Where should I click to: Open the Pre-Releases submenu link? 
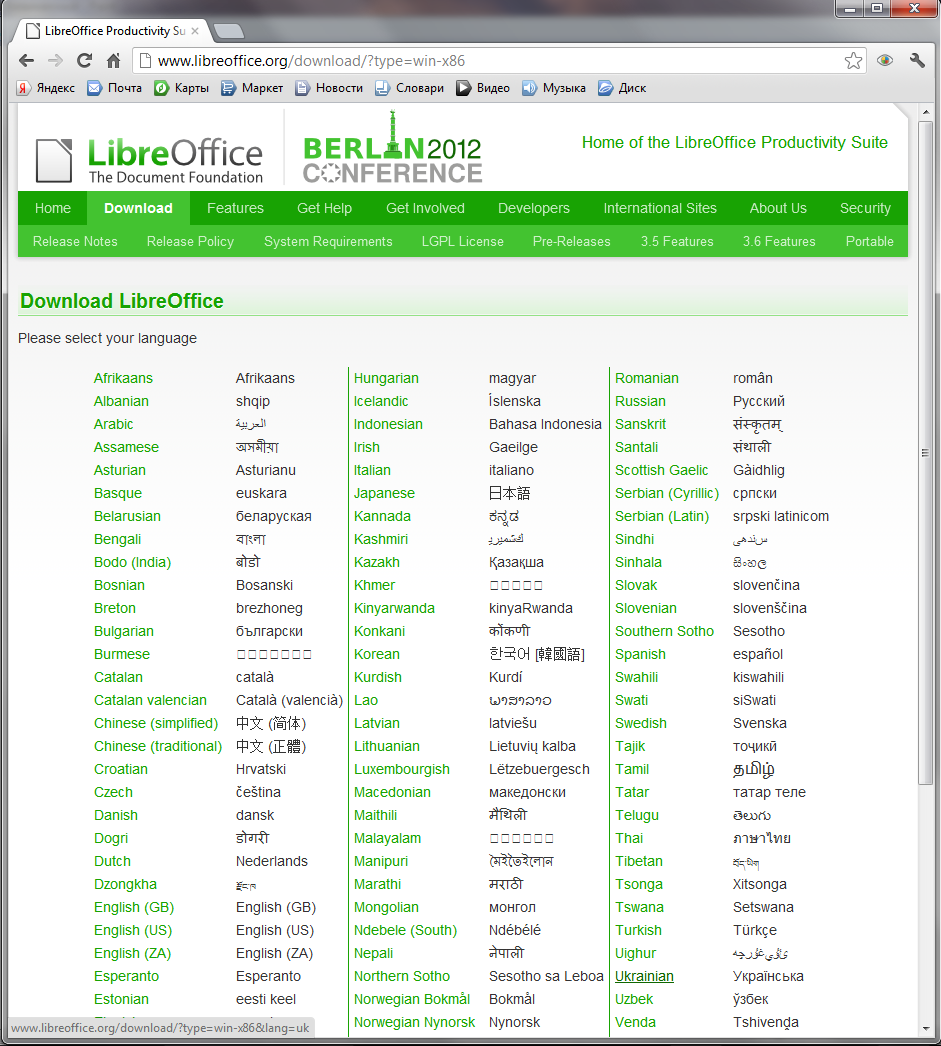(572, 241)
